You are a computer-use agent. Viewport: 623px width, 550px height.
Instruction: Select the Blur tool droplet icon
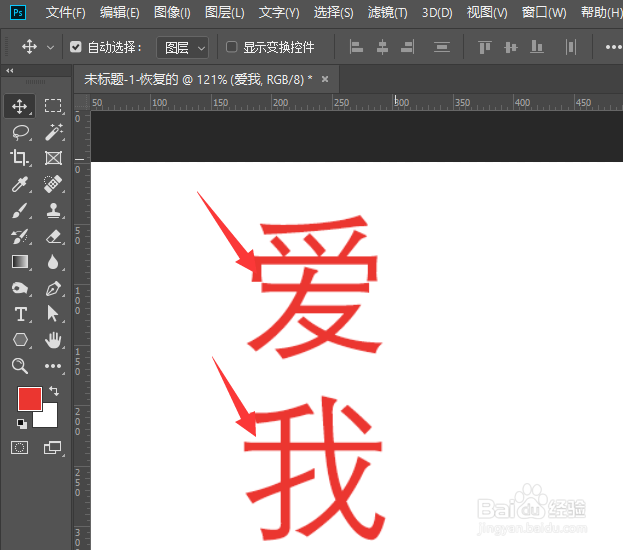click(x=53, y=262)
